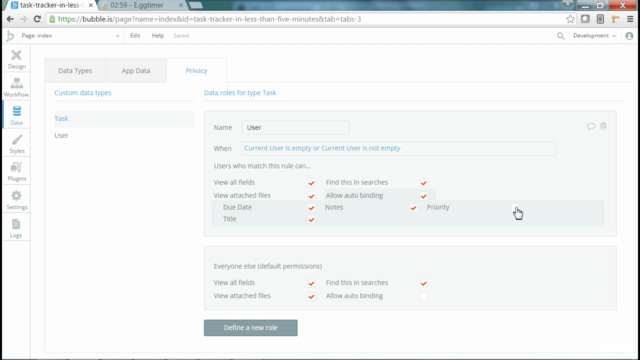Click the Custom data types heading
Image resolution: width=640 pixels, height=360 pixels.
click(x=83, y=93)
